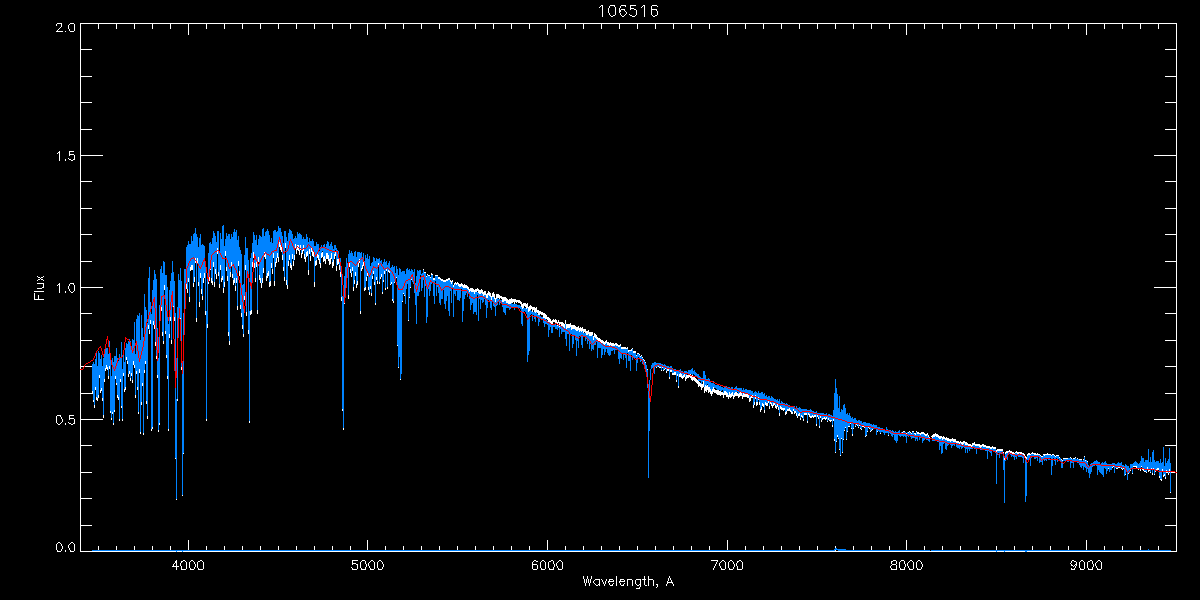Click the 5000 wavelength tick label
This screenshot has width=1200, height=600.
click(x=367, y=564)
